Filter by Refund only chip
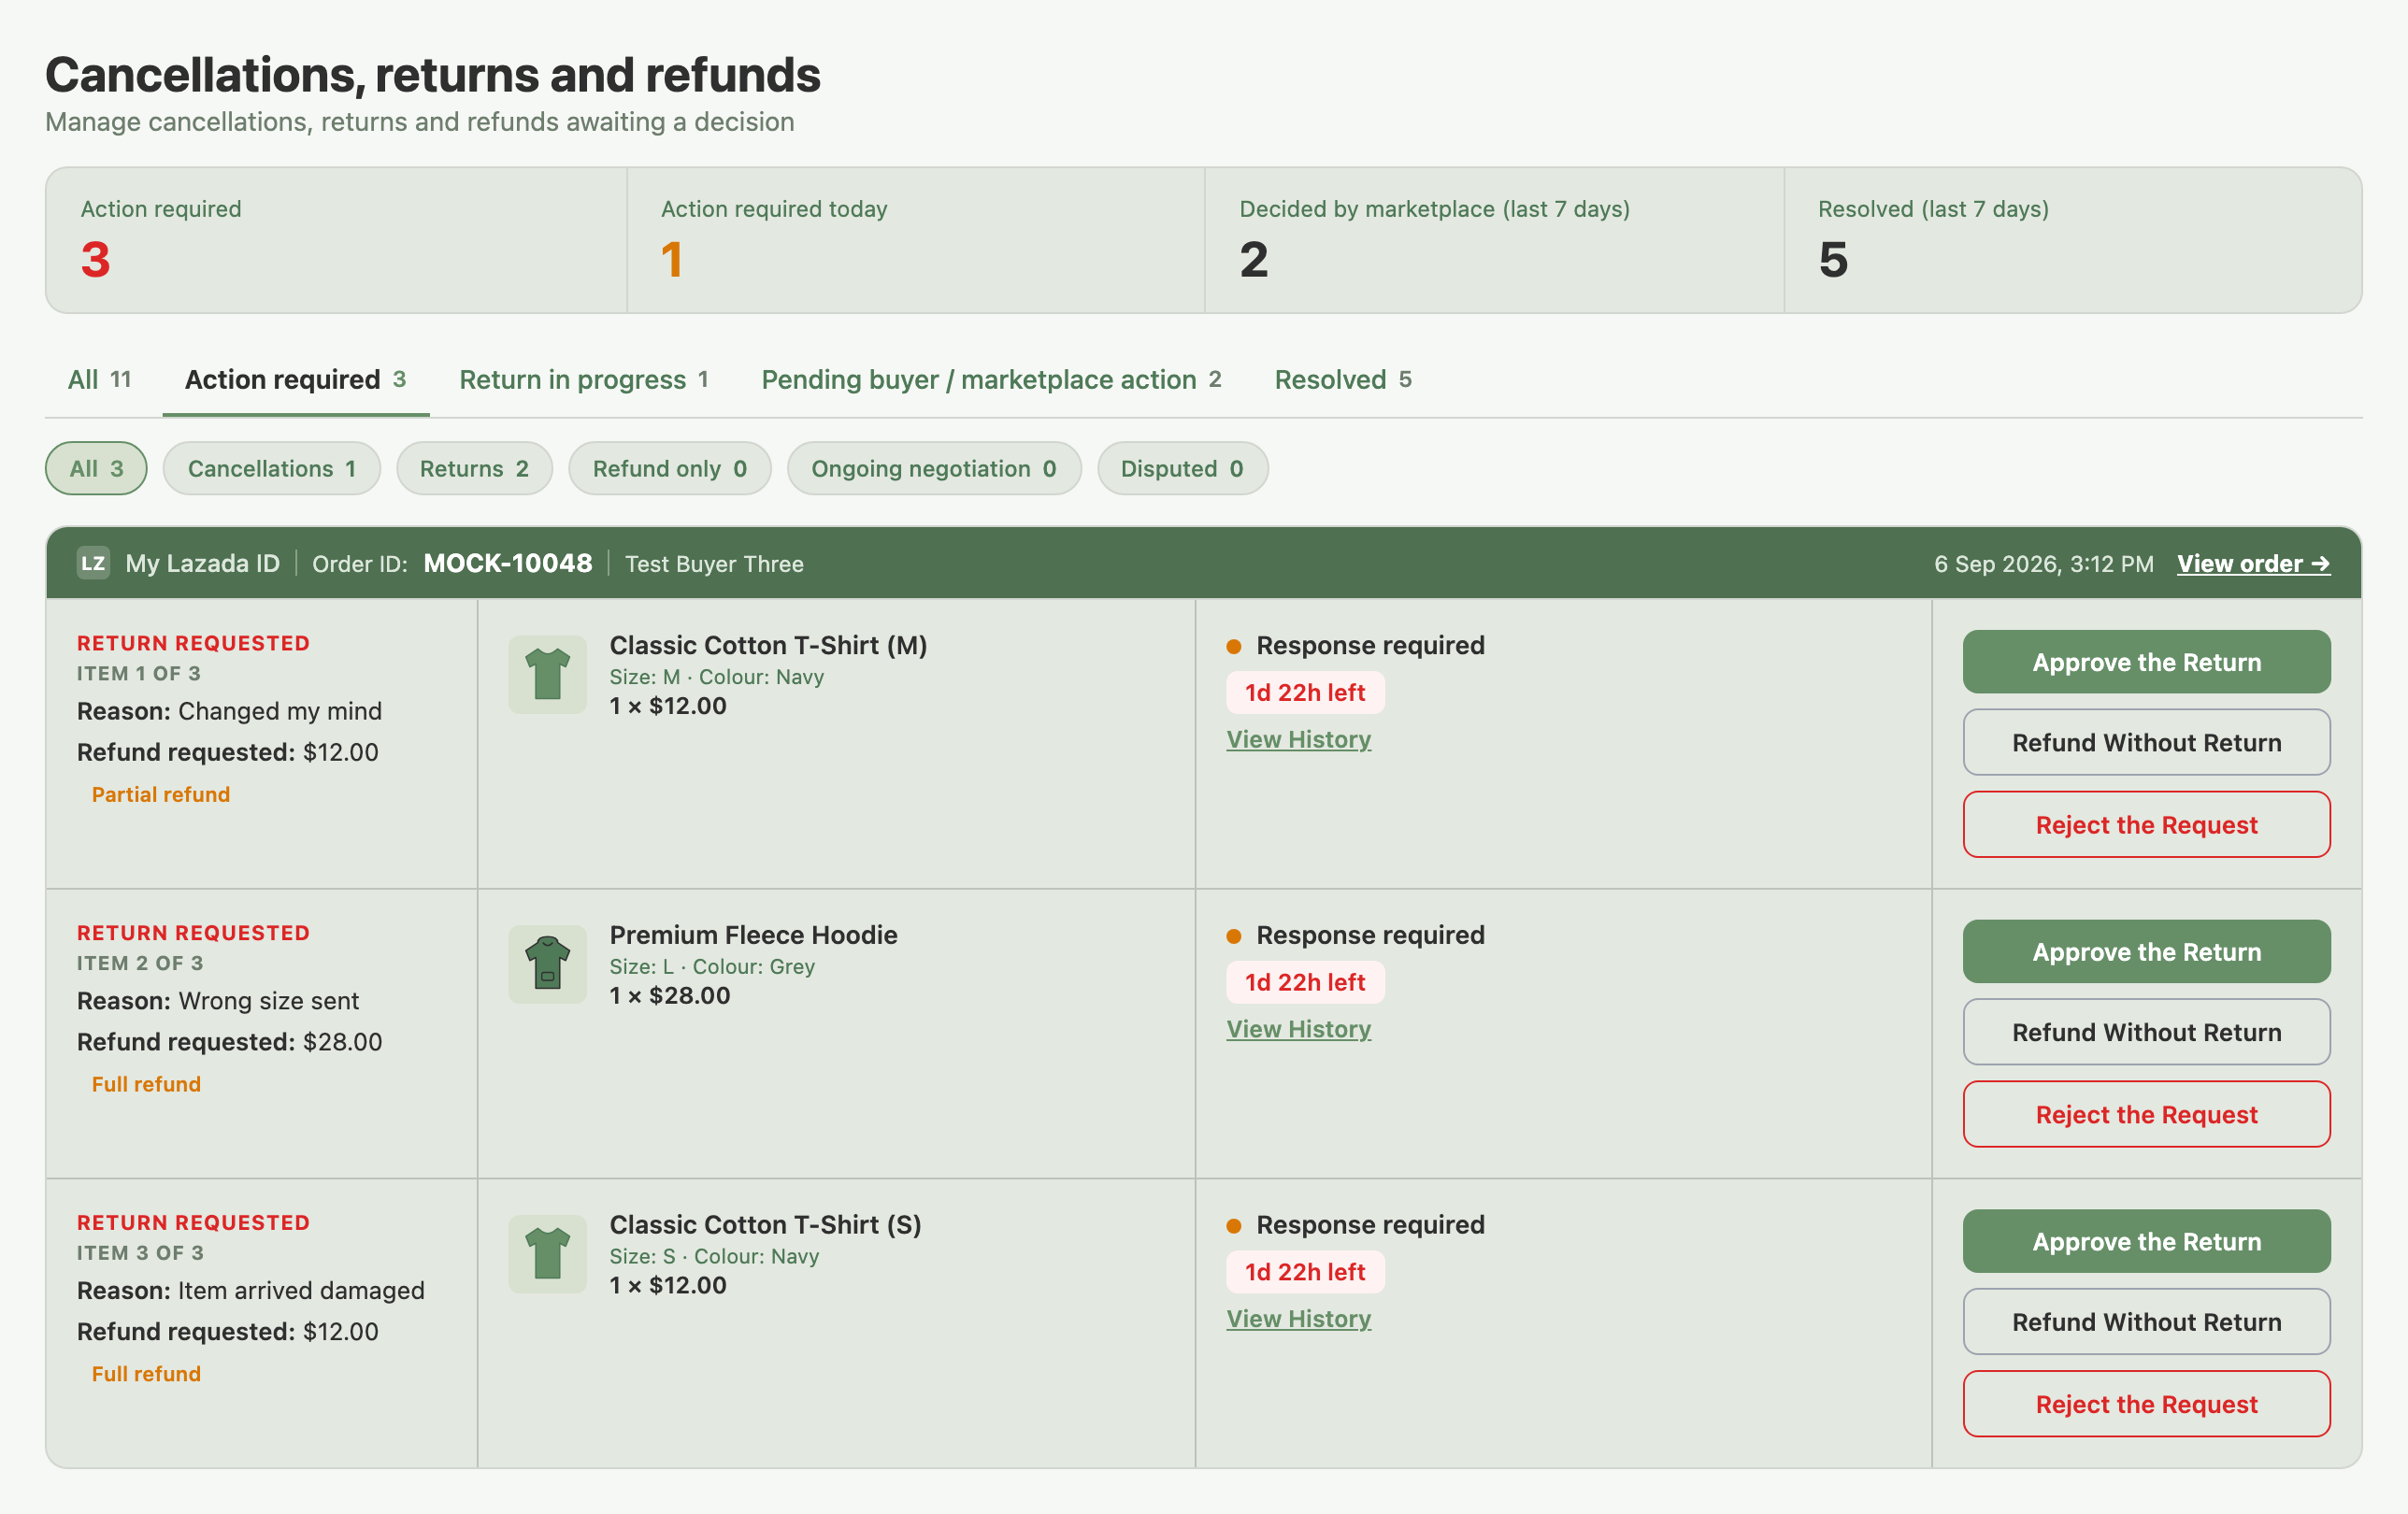The height and width of the screenshot is (1514, 2408). point(670,468)
